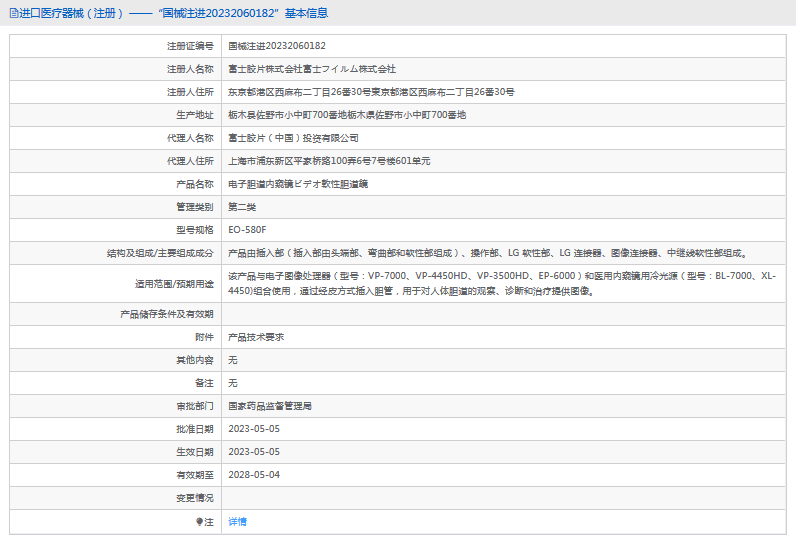Click agent name 富士胶片（中国）投资有限公司
This screenshot has height=542, width=796.
click(293, 138)
